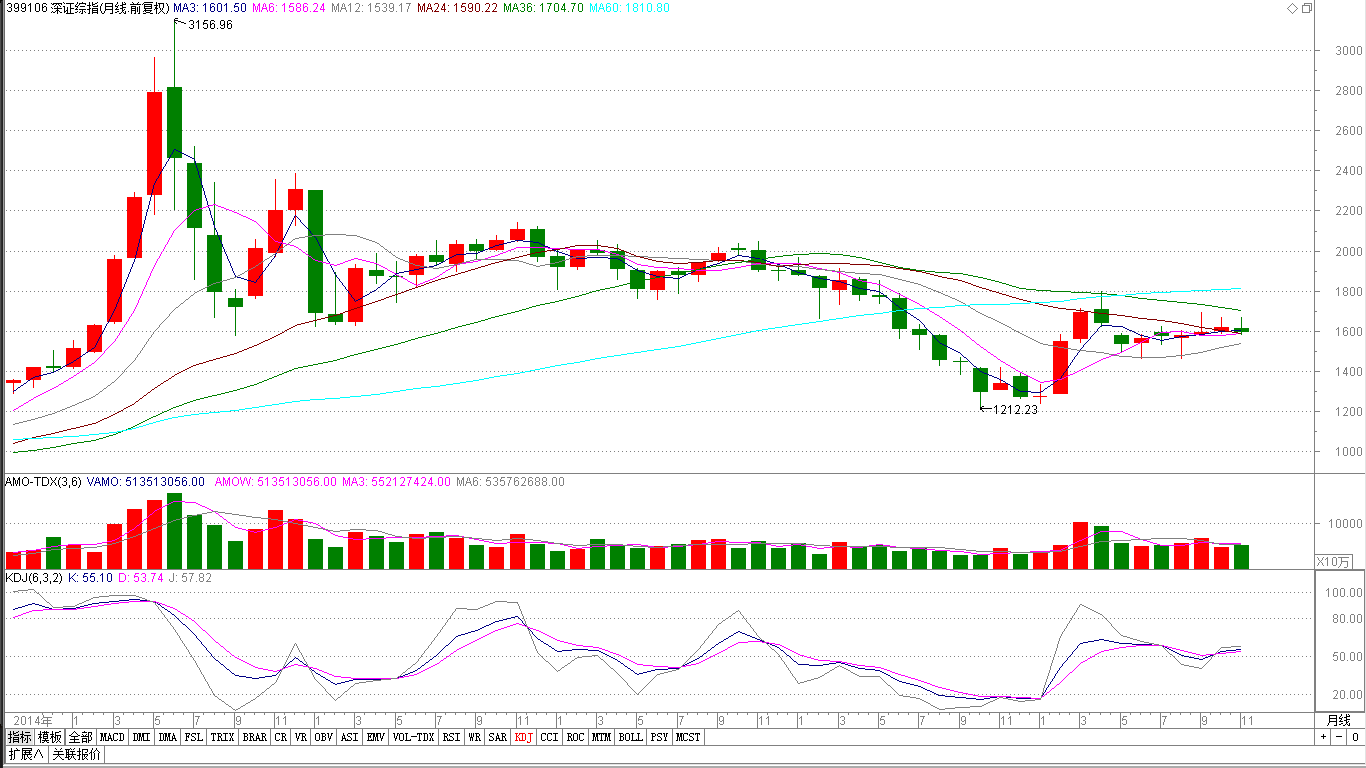Click the plus zoom button
This screenshot has height=768, width=1366.
(x=1323, y=737)
